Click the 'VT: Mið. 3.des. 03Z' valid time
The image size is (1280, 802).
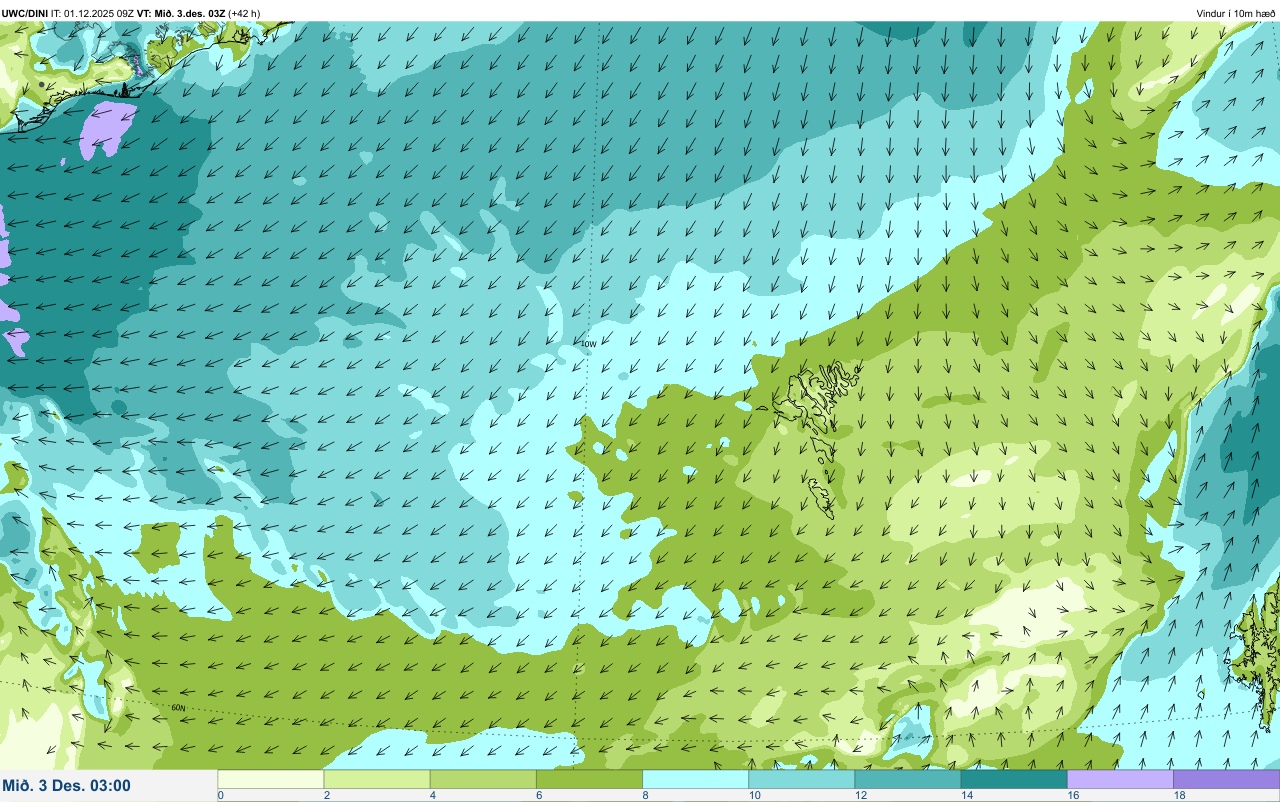181,13
